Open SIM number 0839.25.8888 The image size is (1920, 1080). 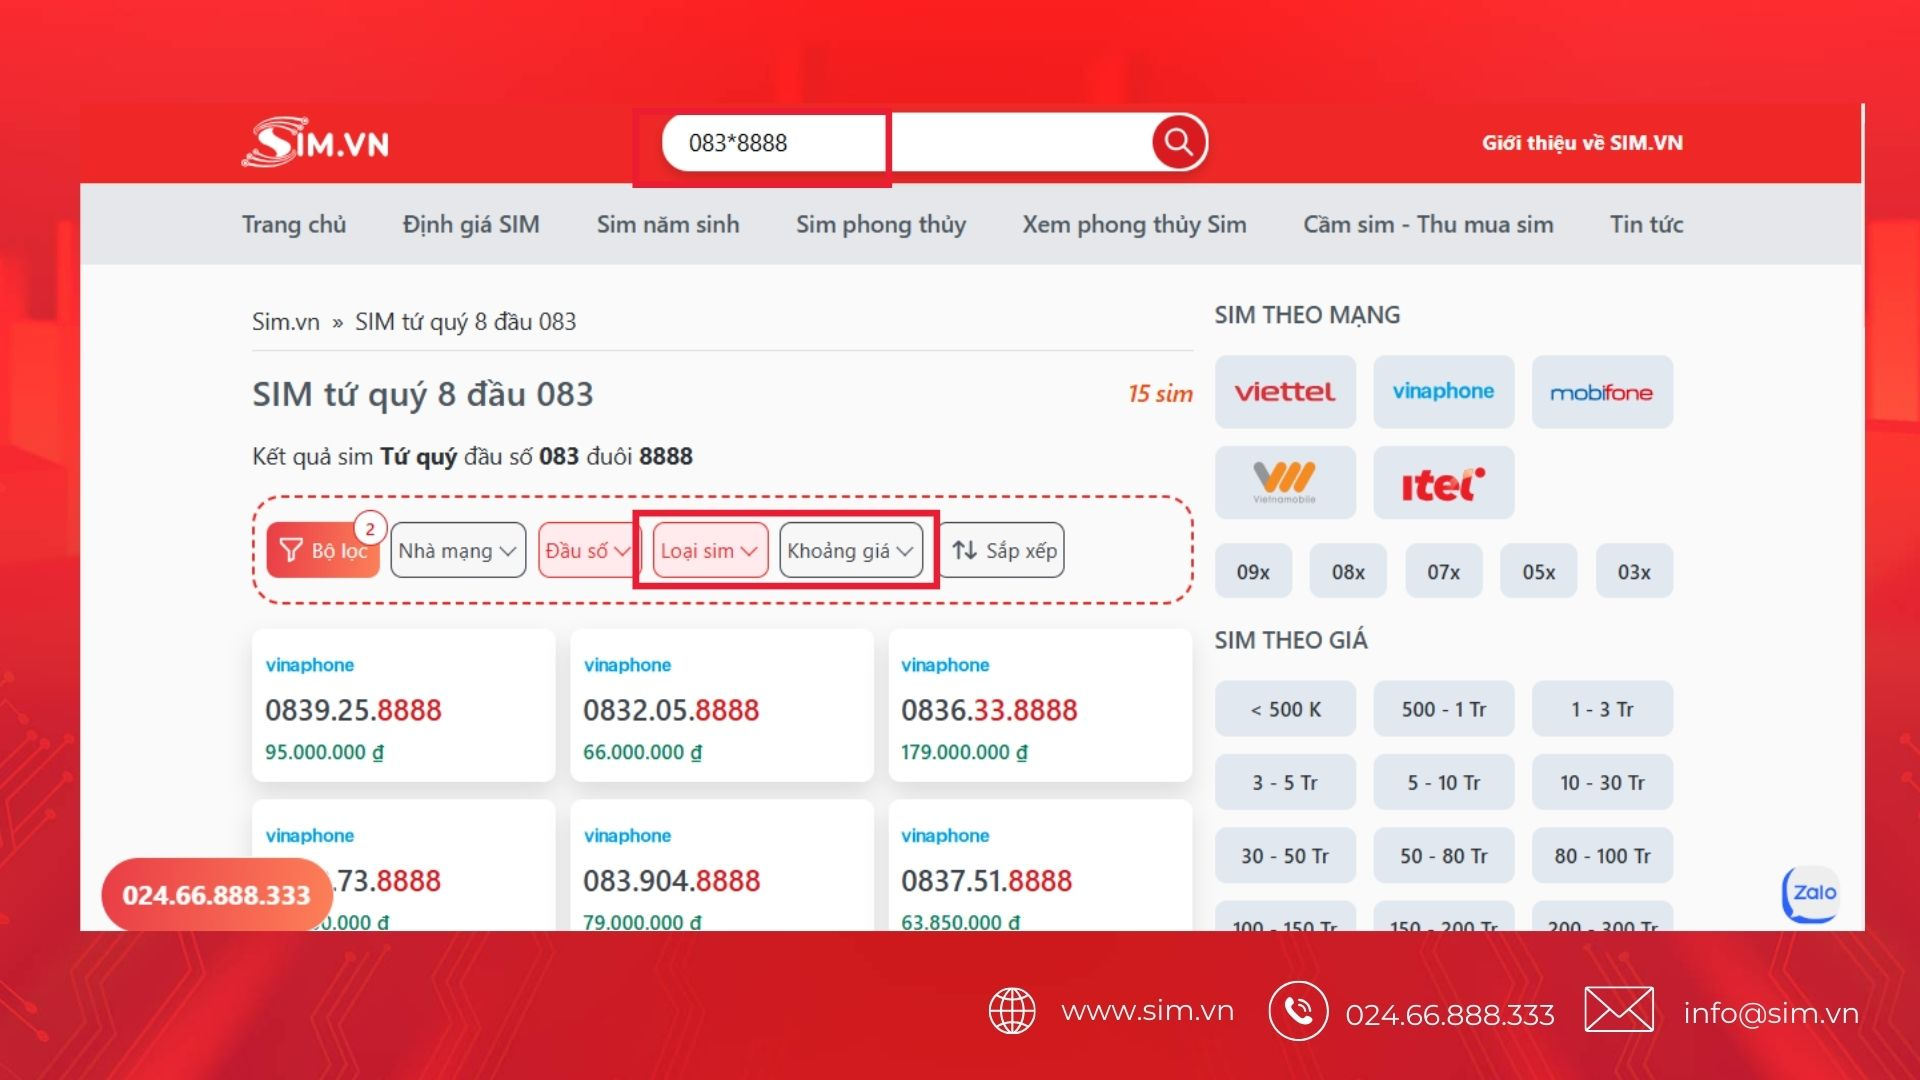coord(353,710)
